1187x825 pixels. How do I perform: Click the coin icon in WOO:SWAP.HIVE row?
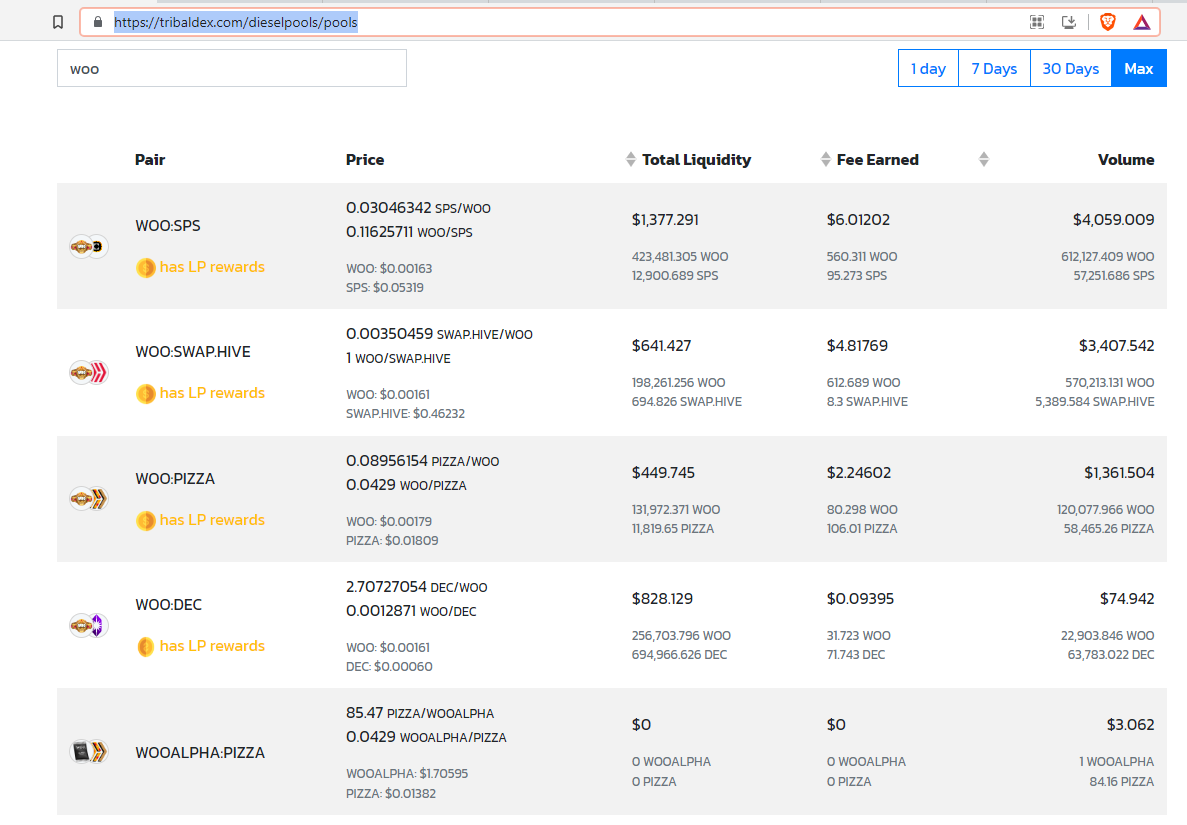pyautogui.click(x=145, y=394)
